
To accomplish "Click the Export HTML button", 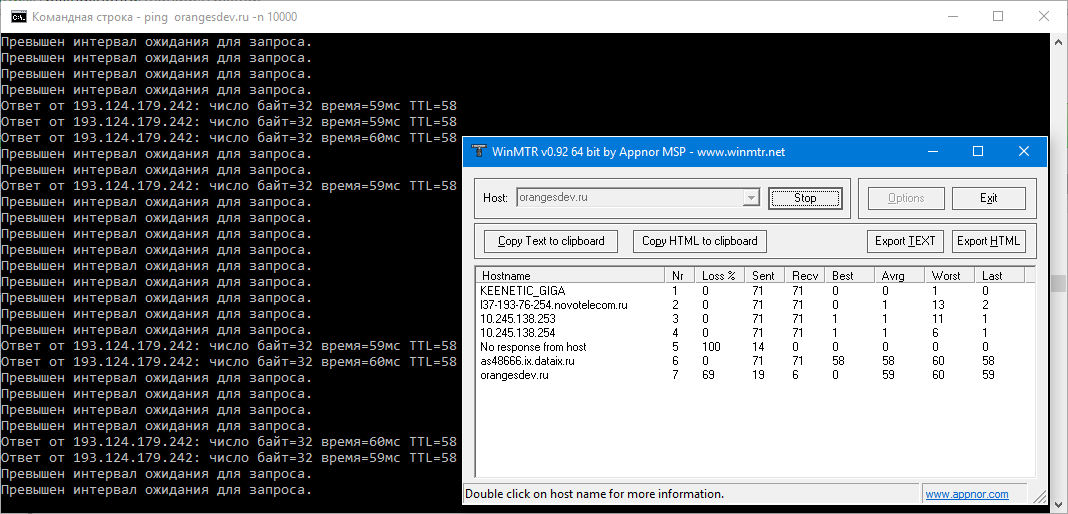I will coord(988,241).
